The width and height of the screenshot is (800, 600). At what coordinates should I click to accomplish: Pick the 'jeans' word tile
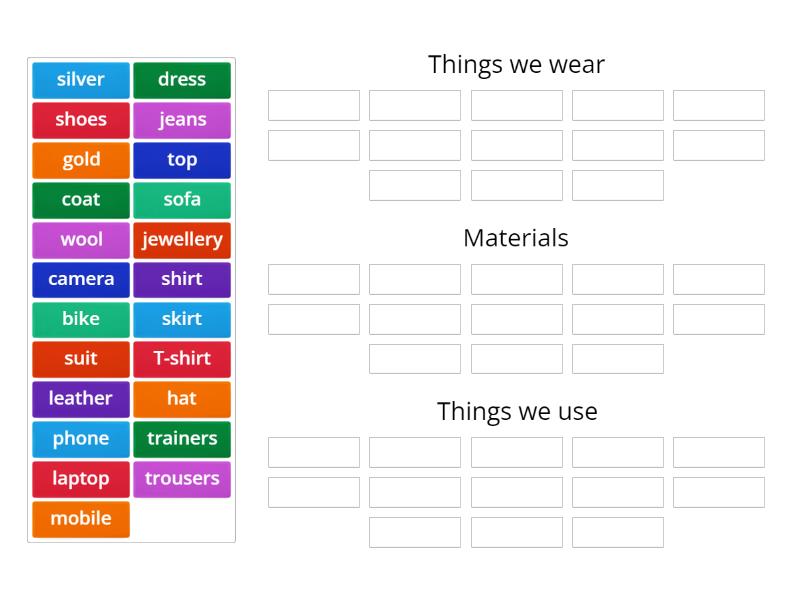coord(182,120)
